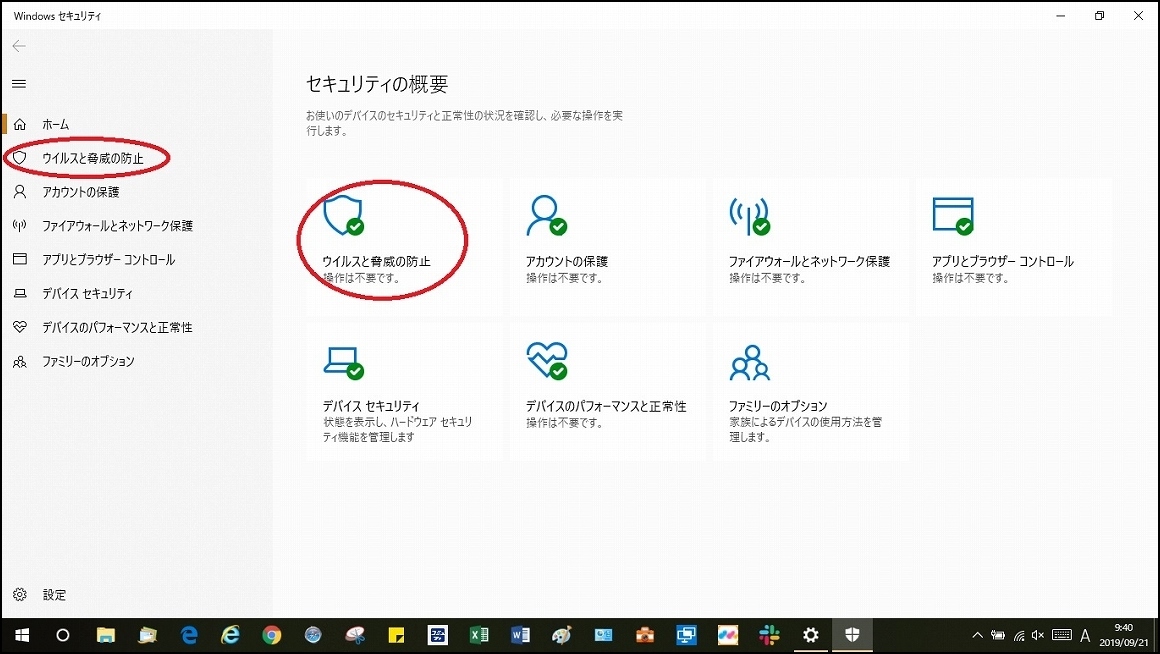Expand the hamburger navigation menu
Viewport: 1160px width, 654px height.
point(19,84)
